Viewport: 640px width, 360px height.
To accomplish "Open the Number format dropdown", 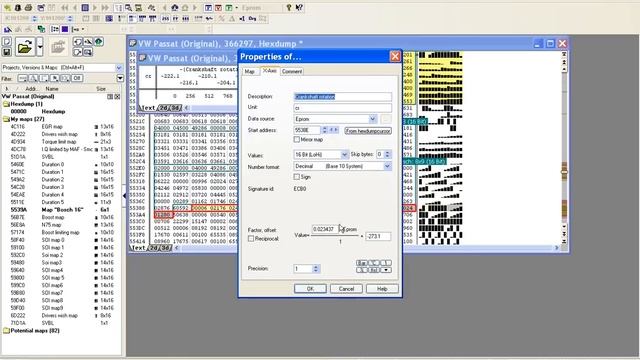I will pos(387,166).
